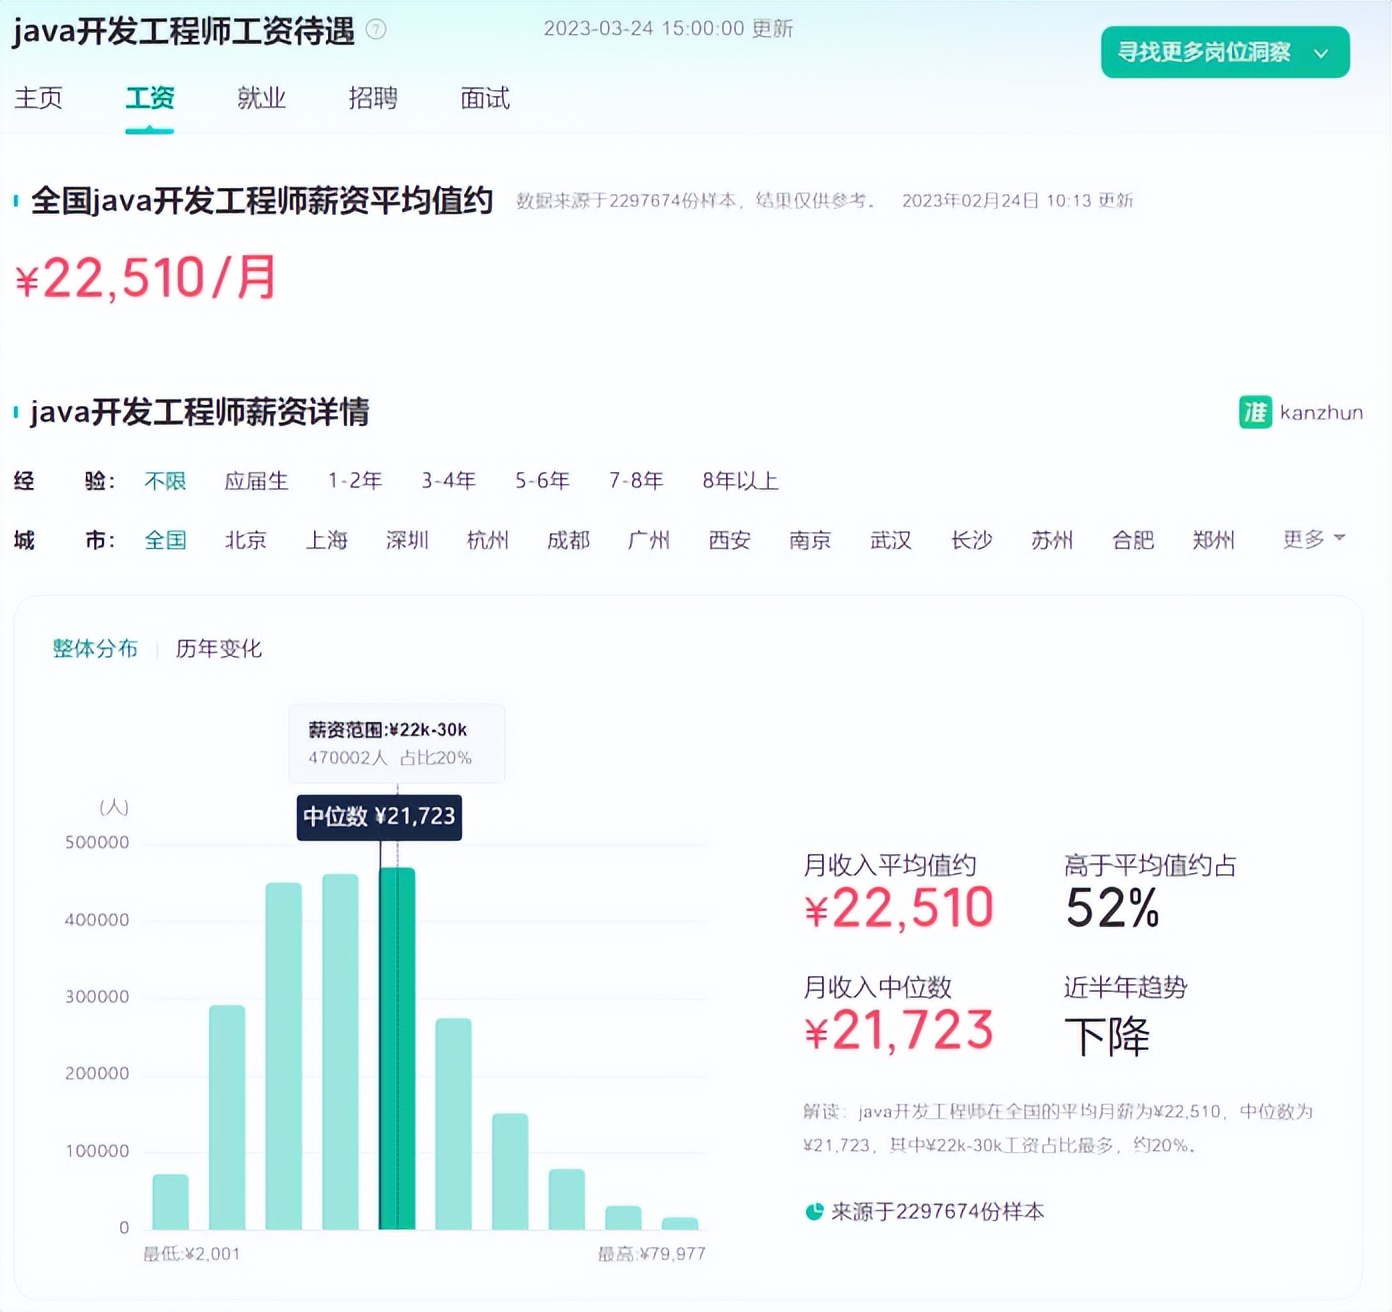Switch to the 就业 tab
The height and width of the screenshot is (1312, 1392).
261,98
